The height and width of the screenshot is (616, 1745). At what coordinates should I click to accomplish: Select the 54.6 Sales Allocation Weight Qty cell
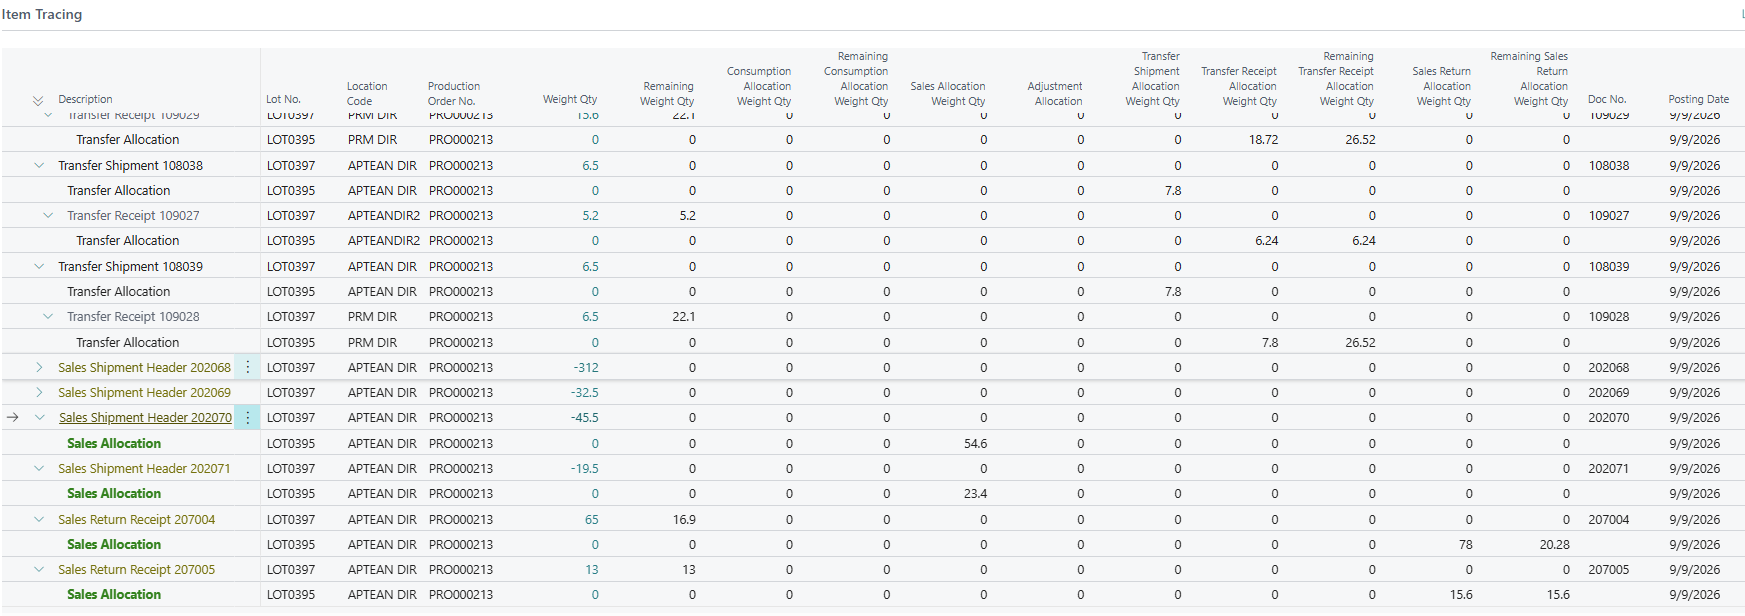tap(975, 443)
